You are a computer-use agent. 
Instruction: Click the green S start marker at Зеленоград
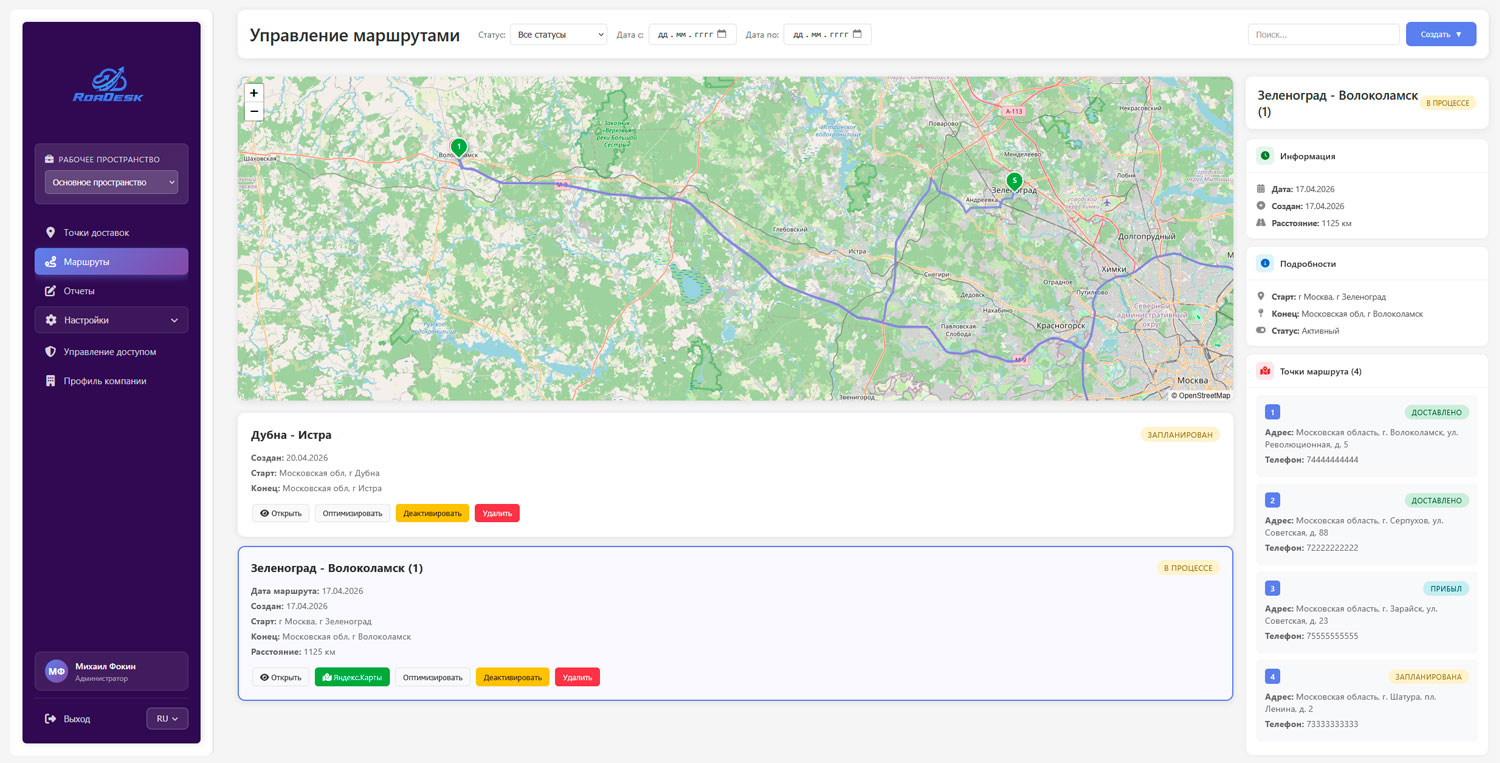[x=1014, y=182]
